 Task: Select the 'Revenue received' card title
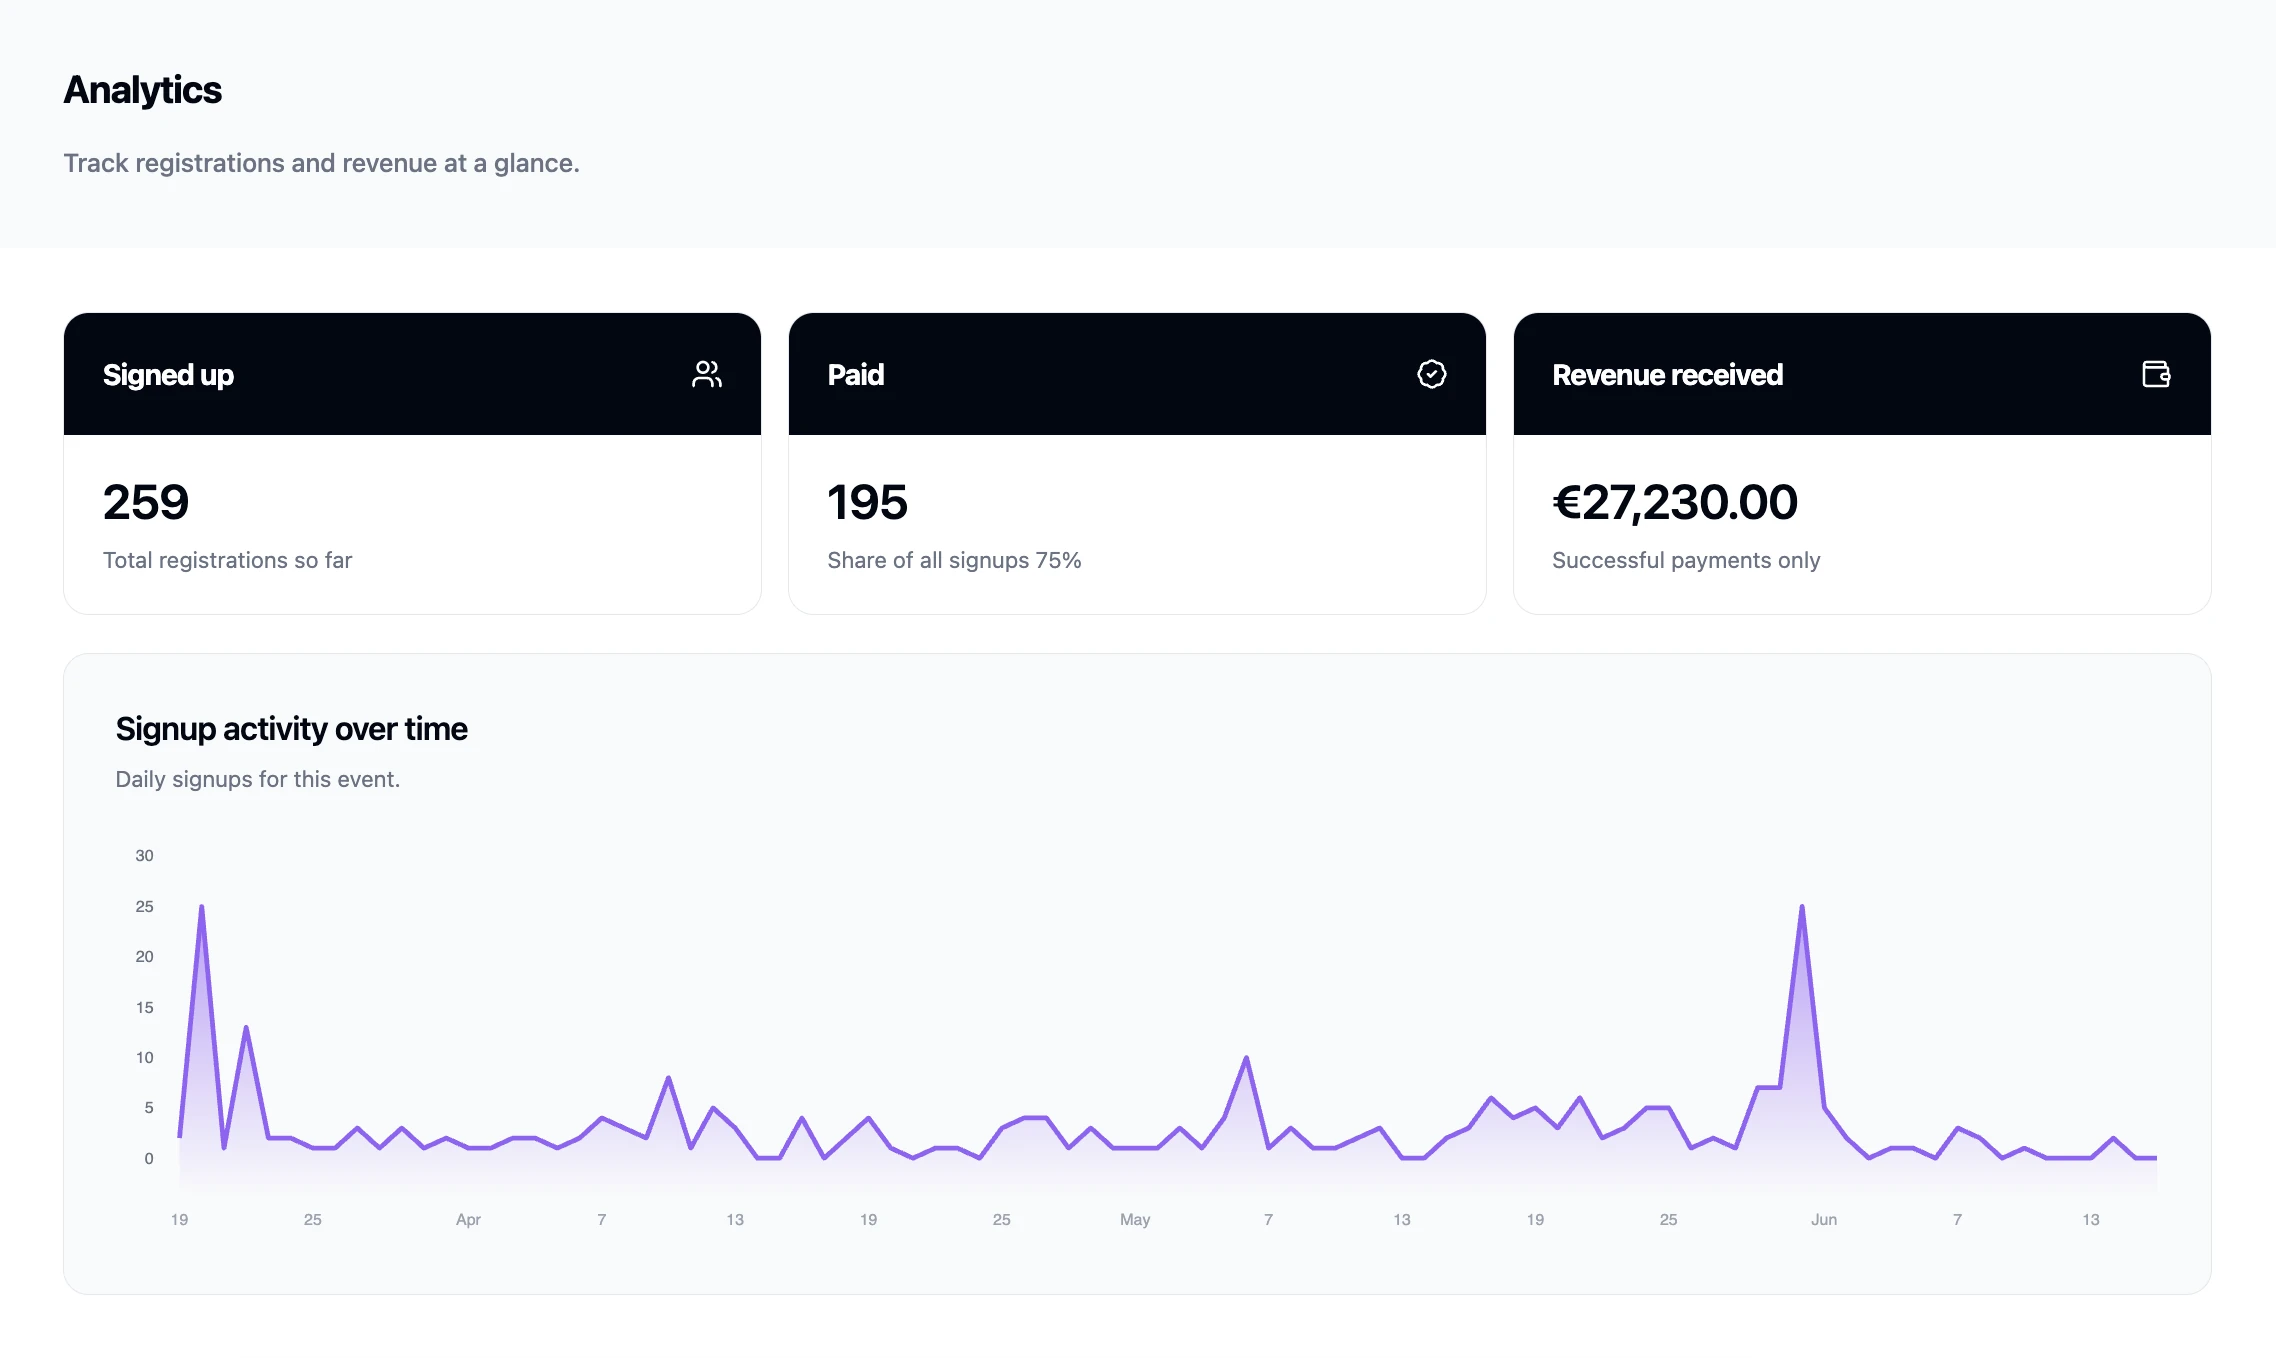coord(1668,375)
